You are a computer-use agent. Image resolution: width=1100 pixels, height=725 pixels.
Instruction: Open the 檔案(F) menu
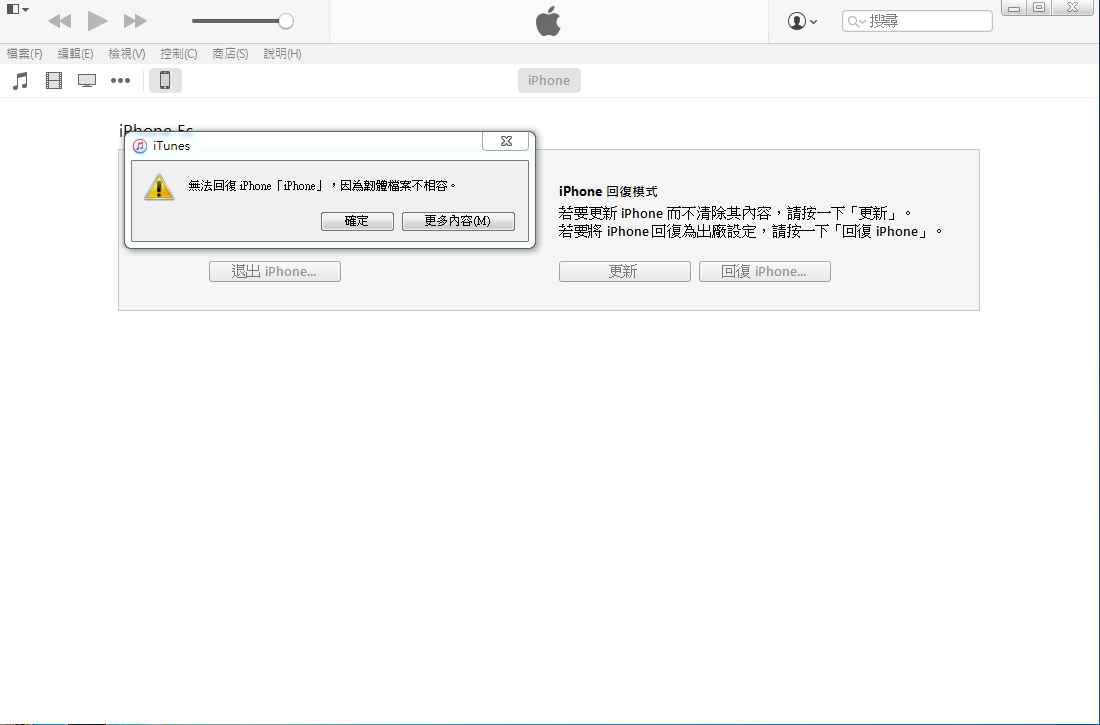[25, 53]
